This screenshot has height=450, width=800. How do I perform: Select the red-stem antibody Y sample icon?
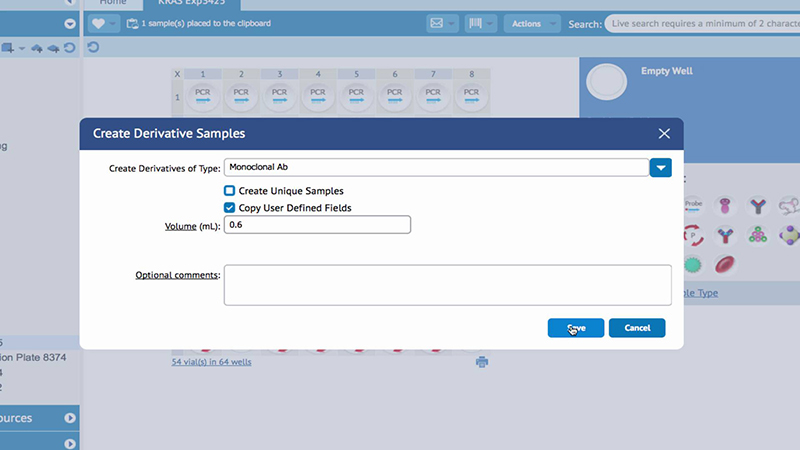pyautogui.click(x=725, y=235)
